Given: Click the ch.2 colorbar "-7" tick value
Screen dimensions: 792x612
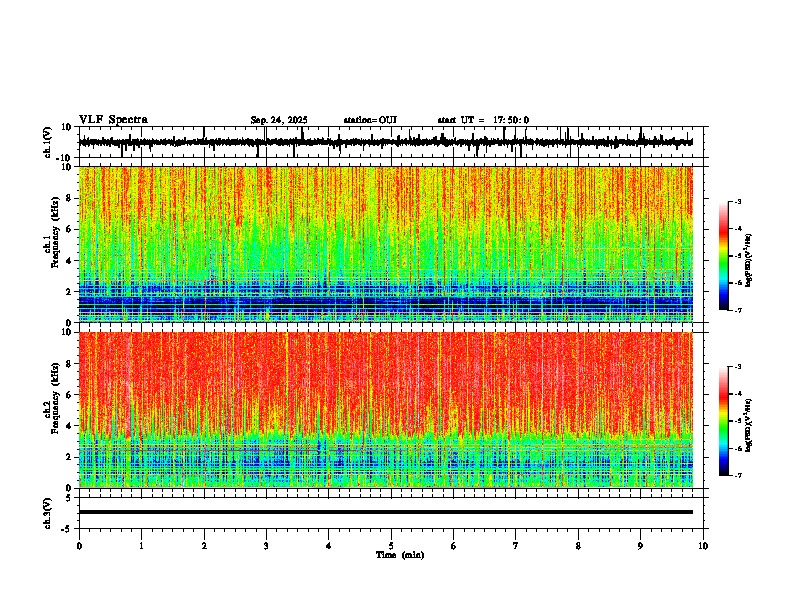Looking at the screenshot, I should [738, 475].
